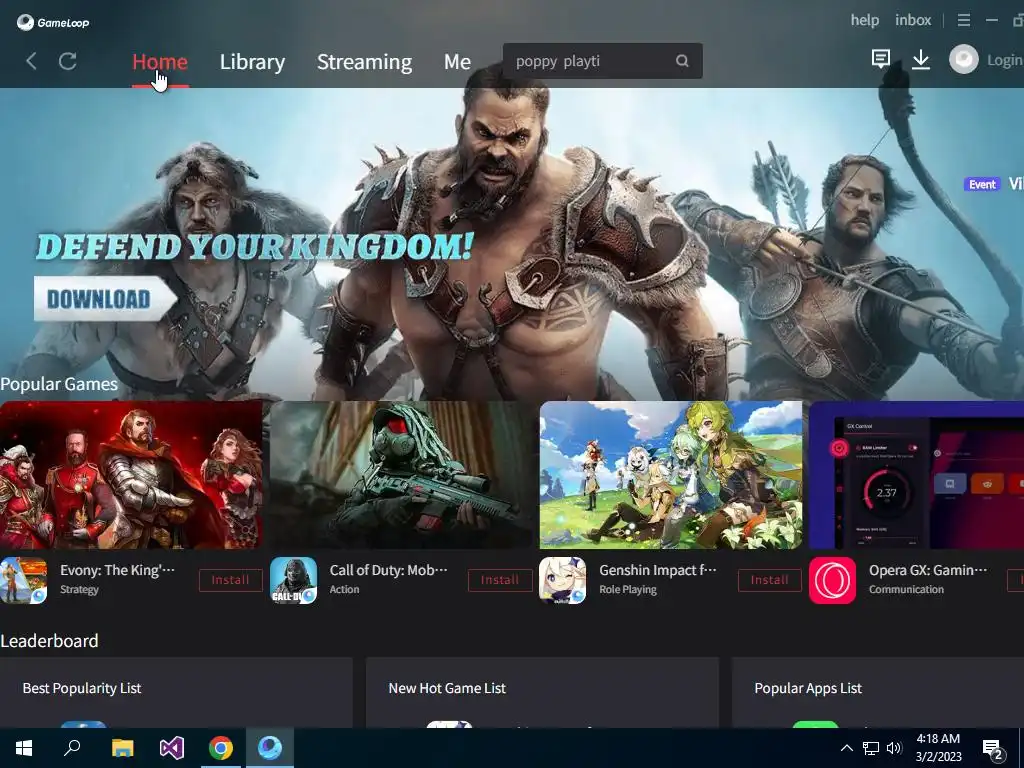1024x768 pixels.
Task: Click the help link
Action: coord(865,20)
